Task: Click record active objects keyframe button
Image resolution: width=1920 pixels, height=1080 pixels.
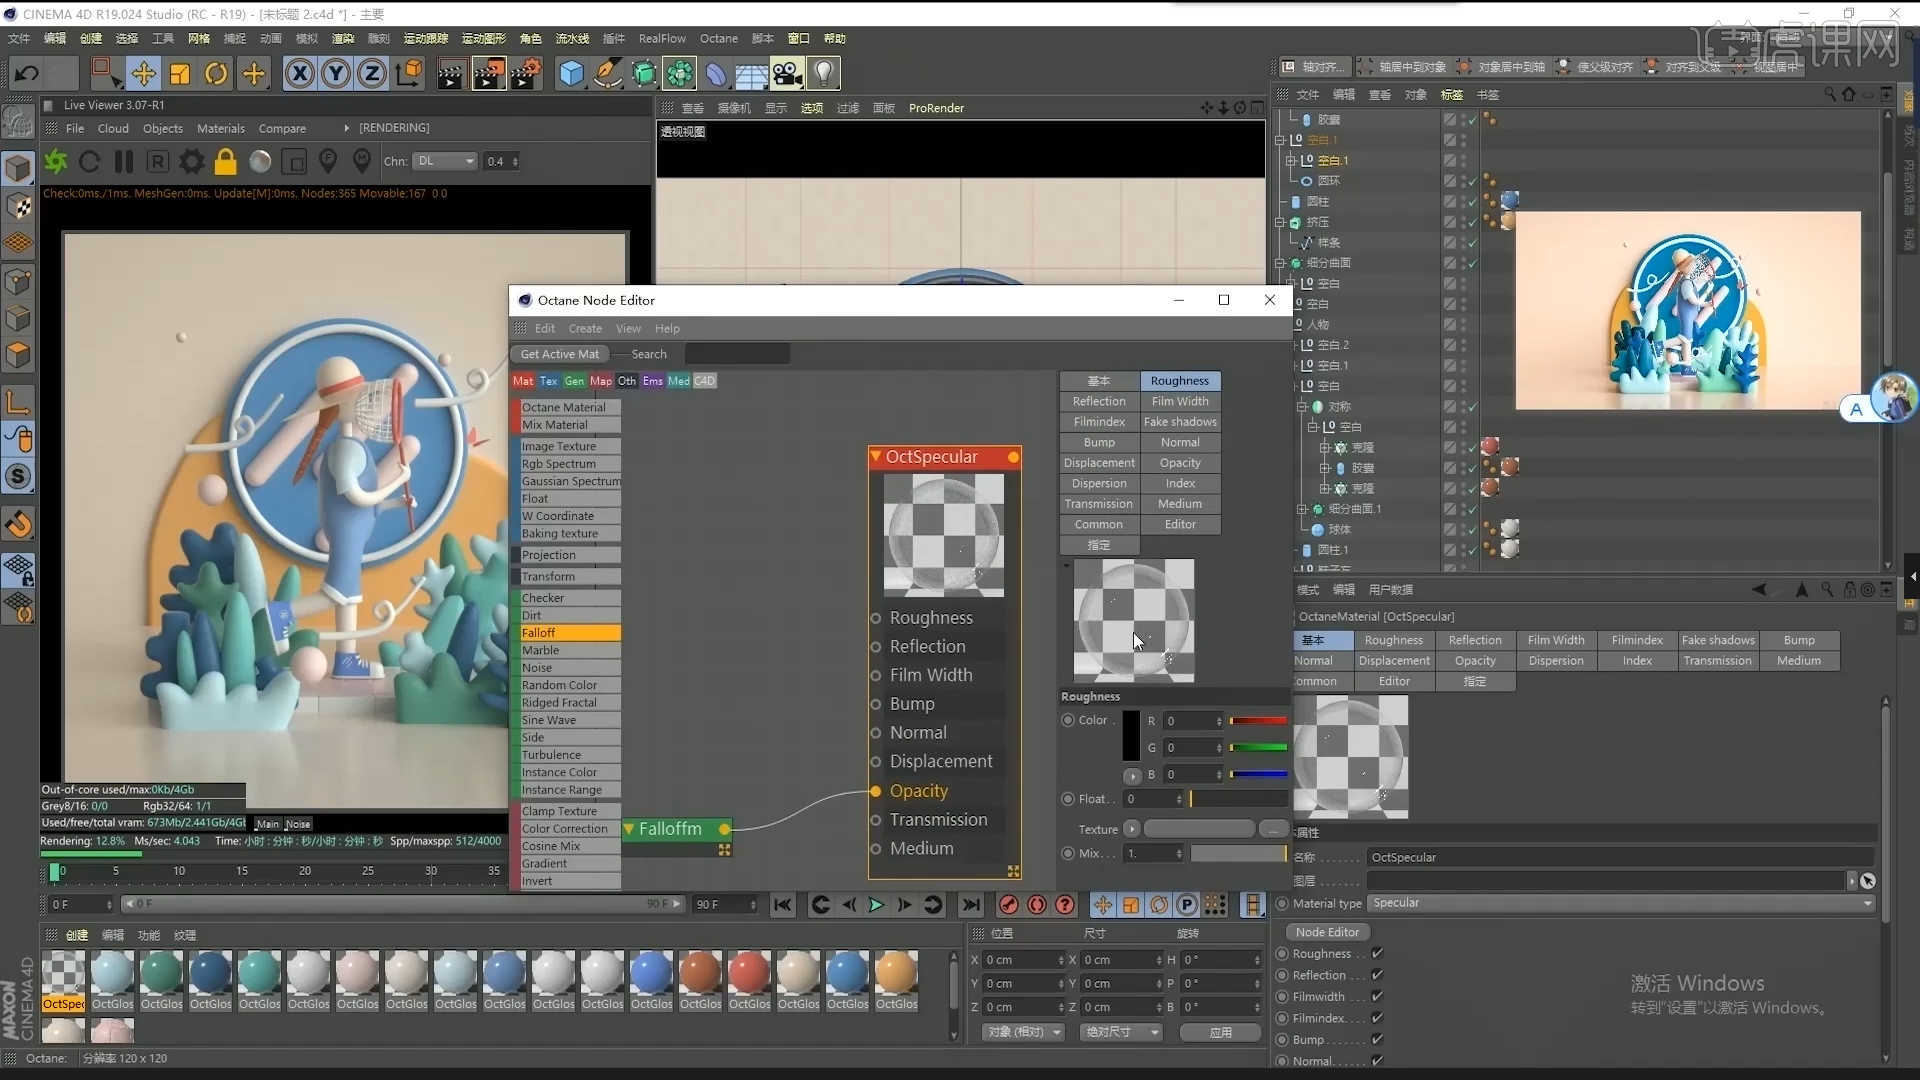Action: pyautogui.click(x=1008, y=905)
